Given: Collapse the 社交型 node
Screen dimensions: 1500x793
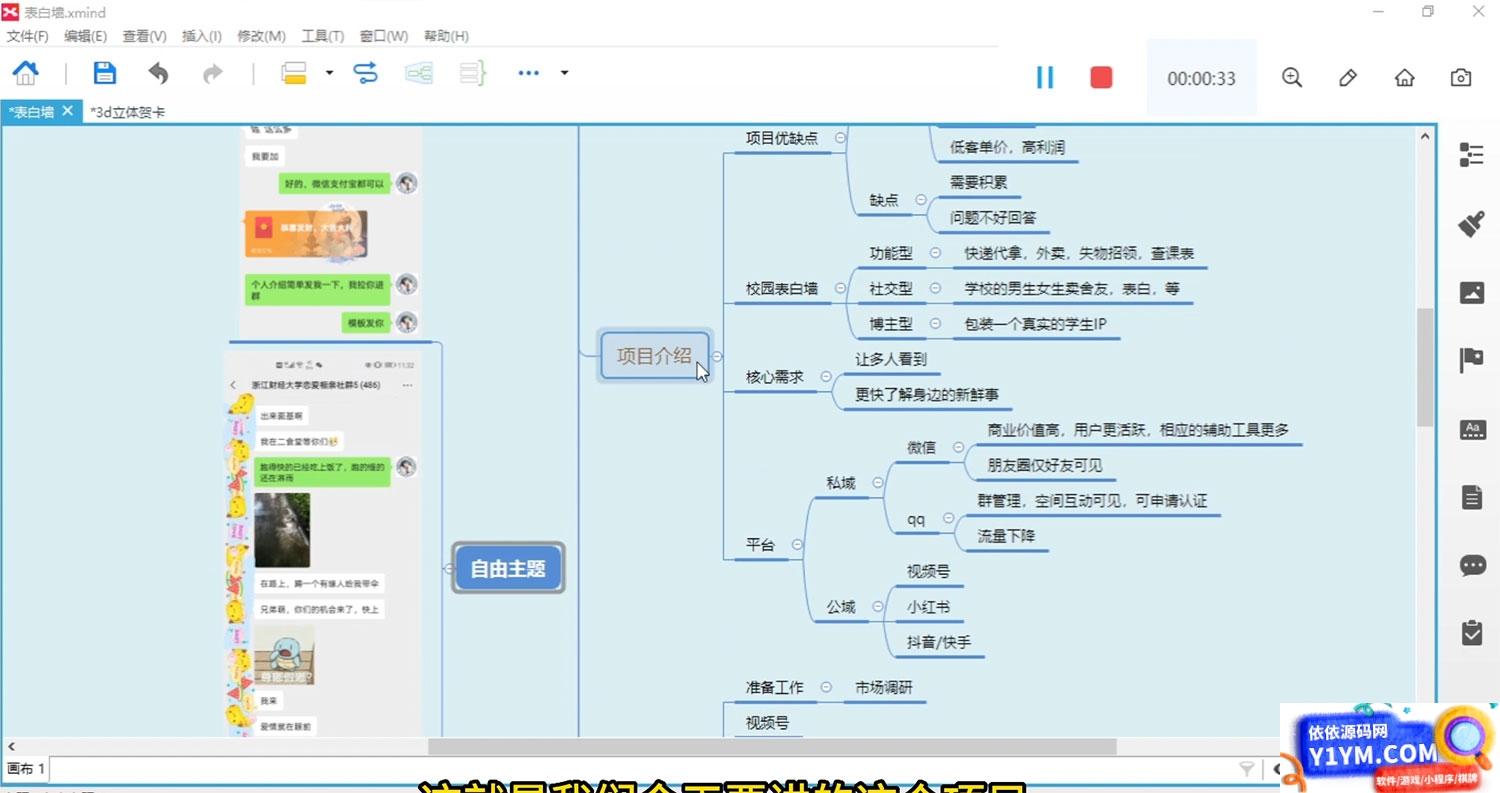Looking at the screenshot, I should tap(935, 289).
